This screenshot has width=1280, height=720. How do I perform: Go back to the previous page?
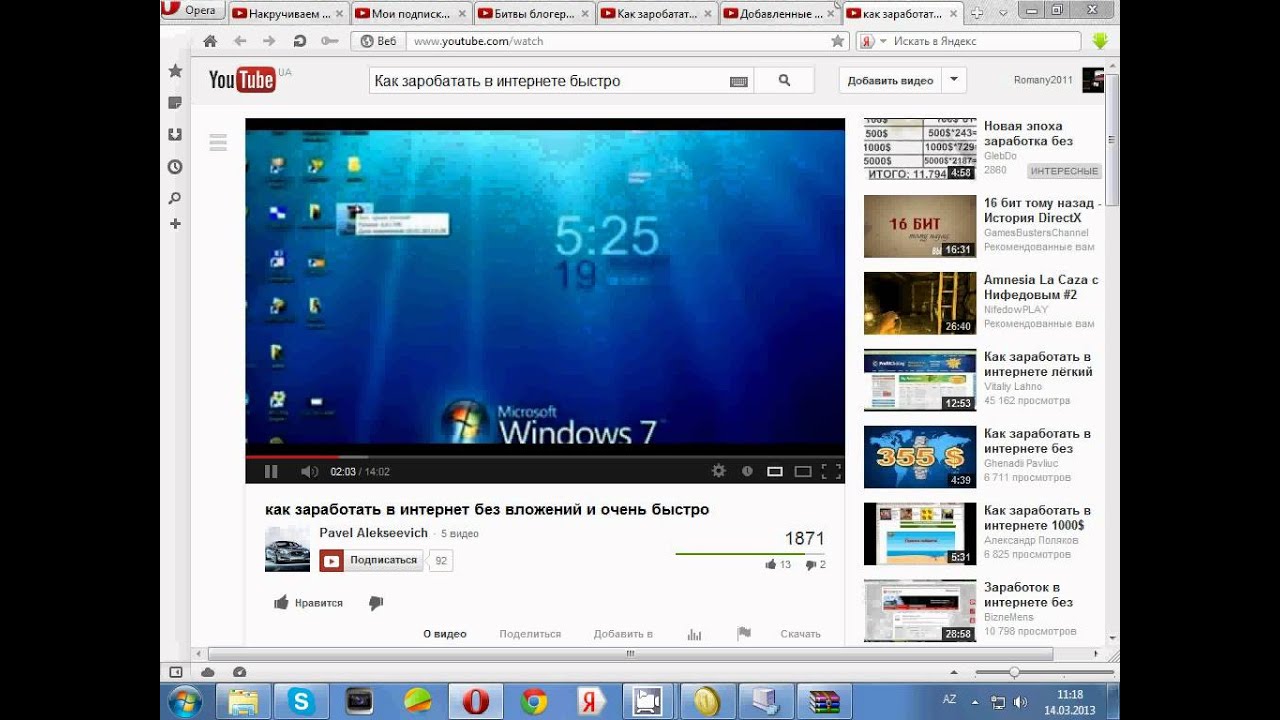240,41
